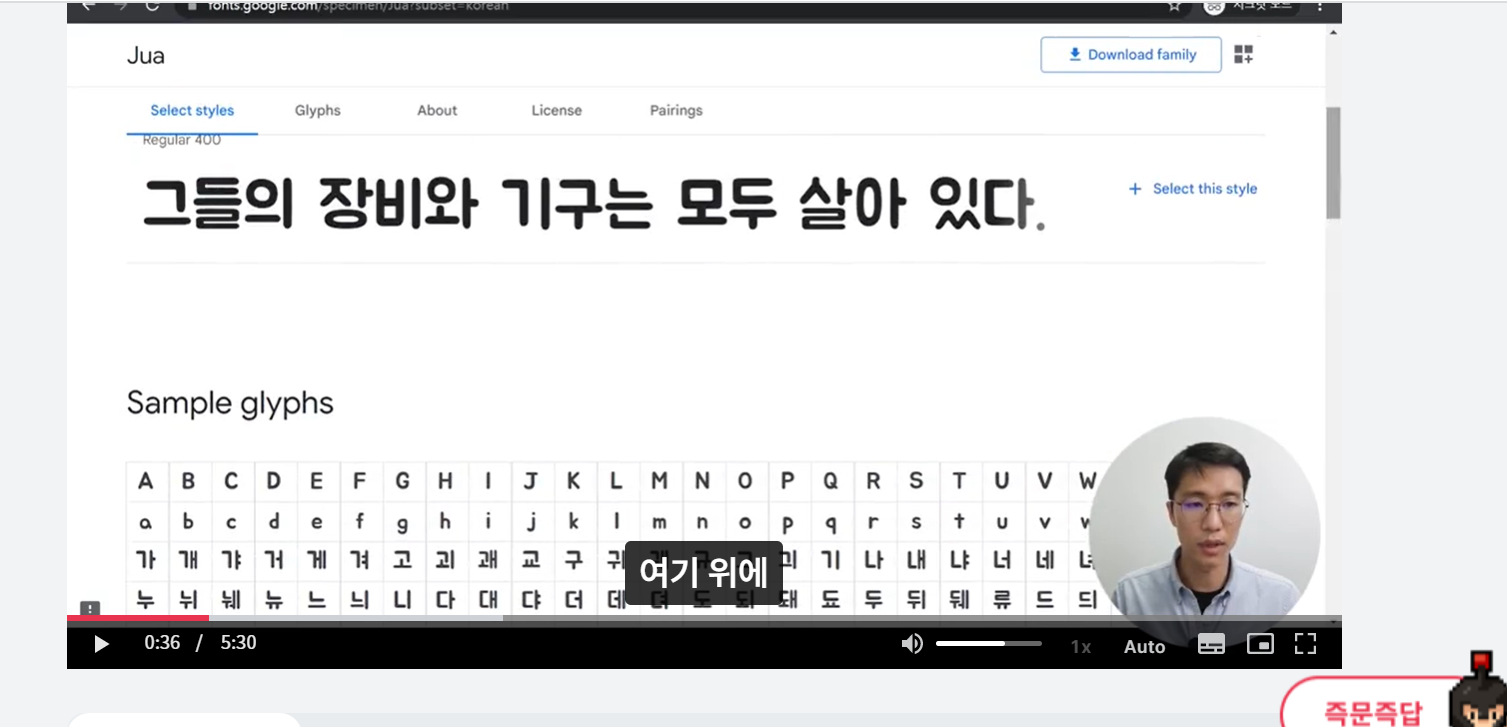Screen dimensions: 1507x727
Task: Click the Sample glyphs heading
Action: 230,404
